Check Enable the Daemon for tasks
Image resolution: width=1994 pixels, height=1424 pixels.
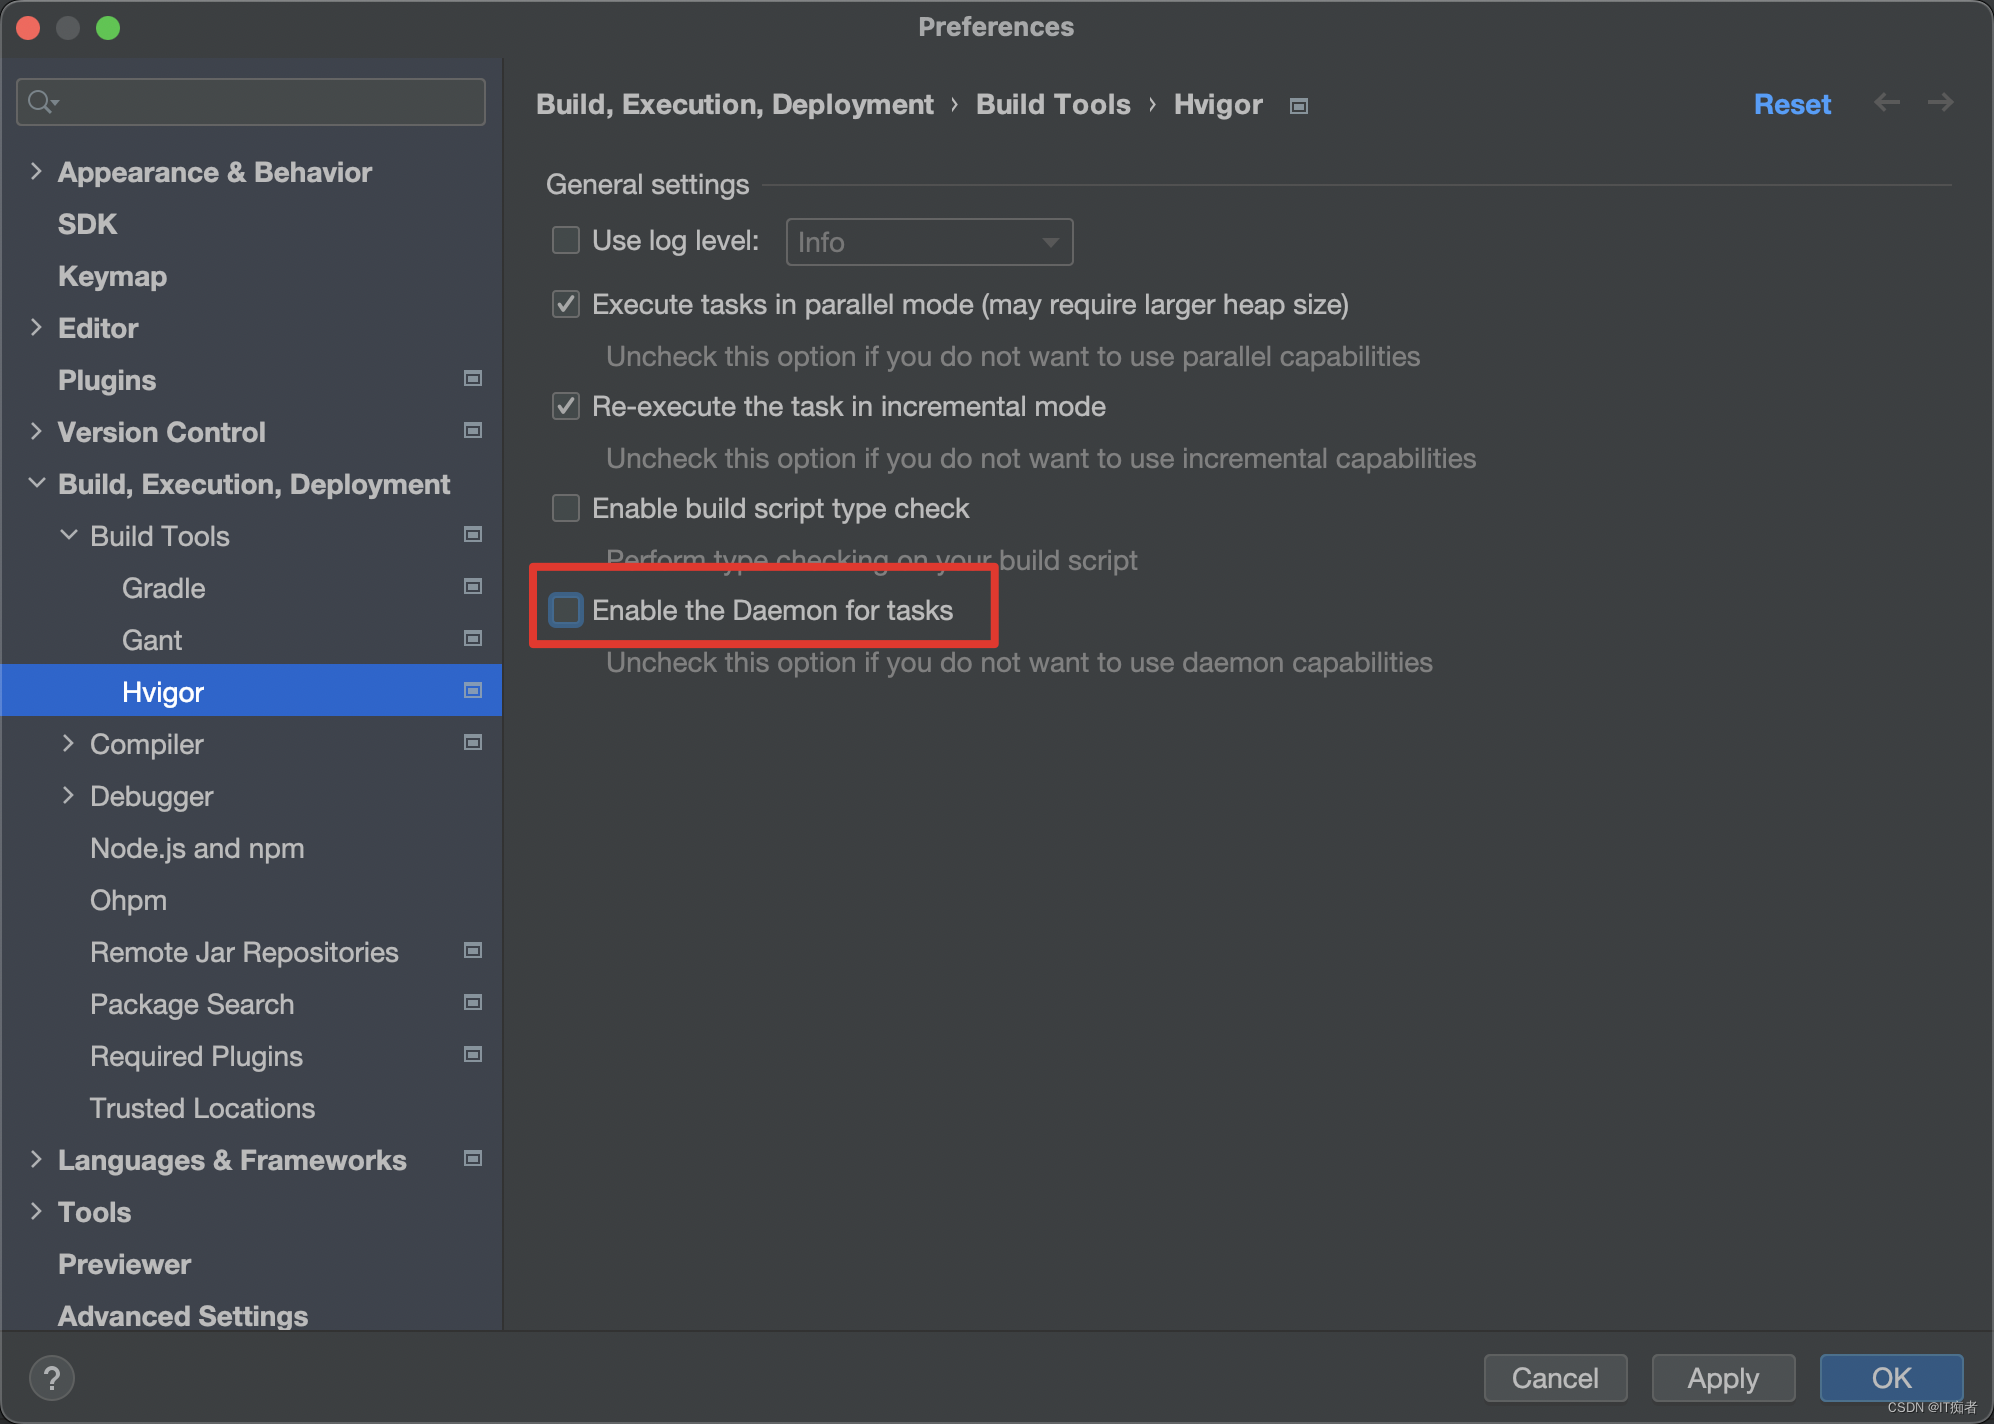click(566, 611)
